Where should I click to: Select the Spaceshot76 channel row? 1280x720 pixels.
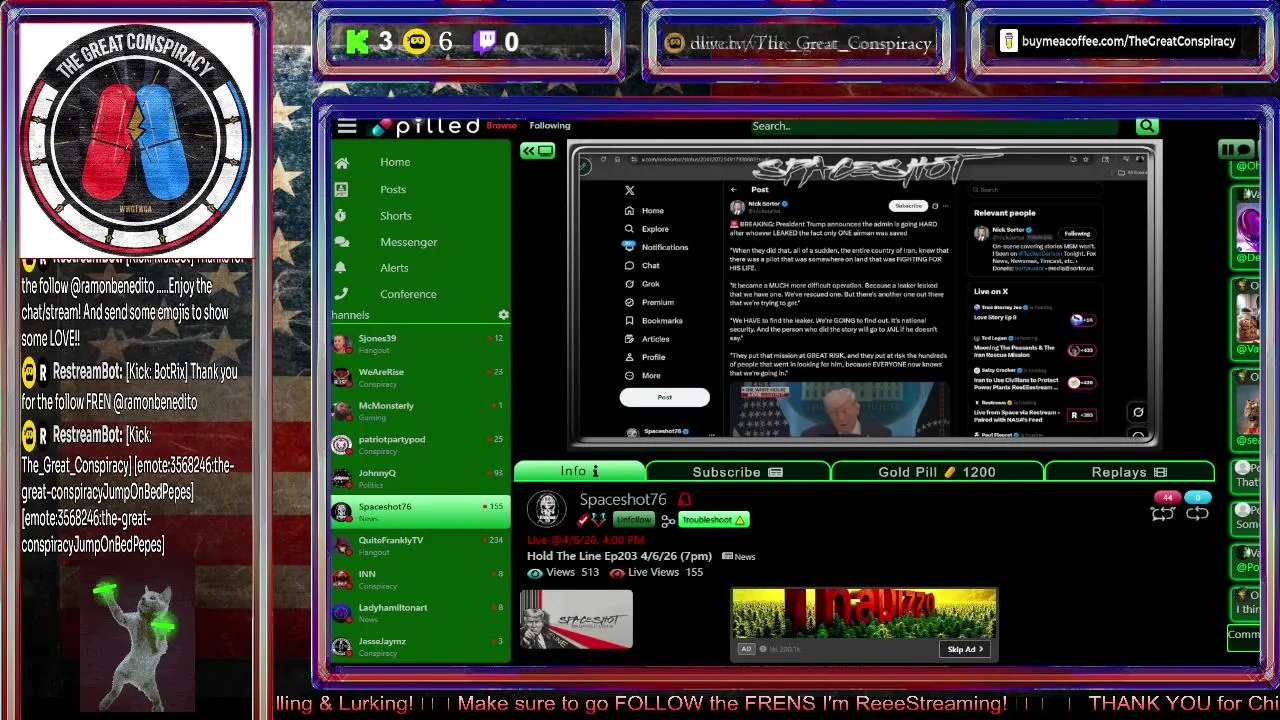click(x=421, y=511)
